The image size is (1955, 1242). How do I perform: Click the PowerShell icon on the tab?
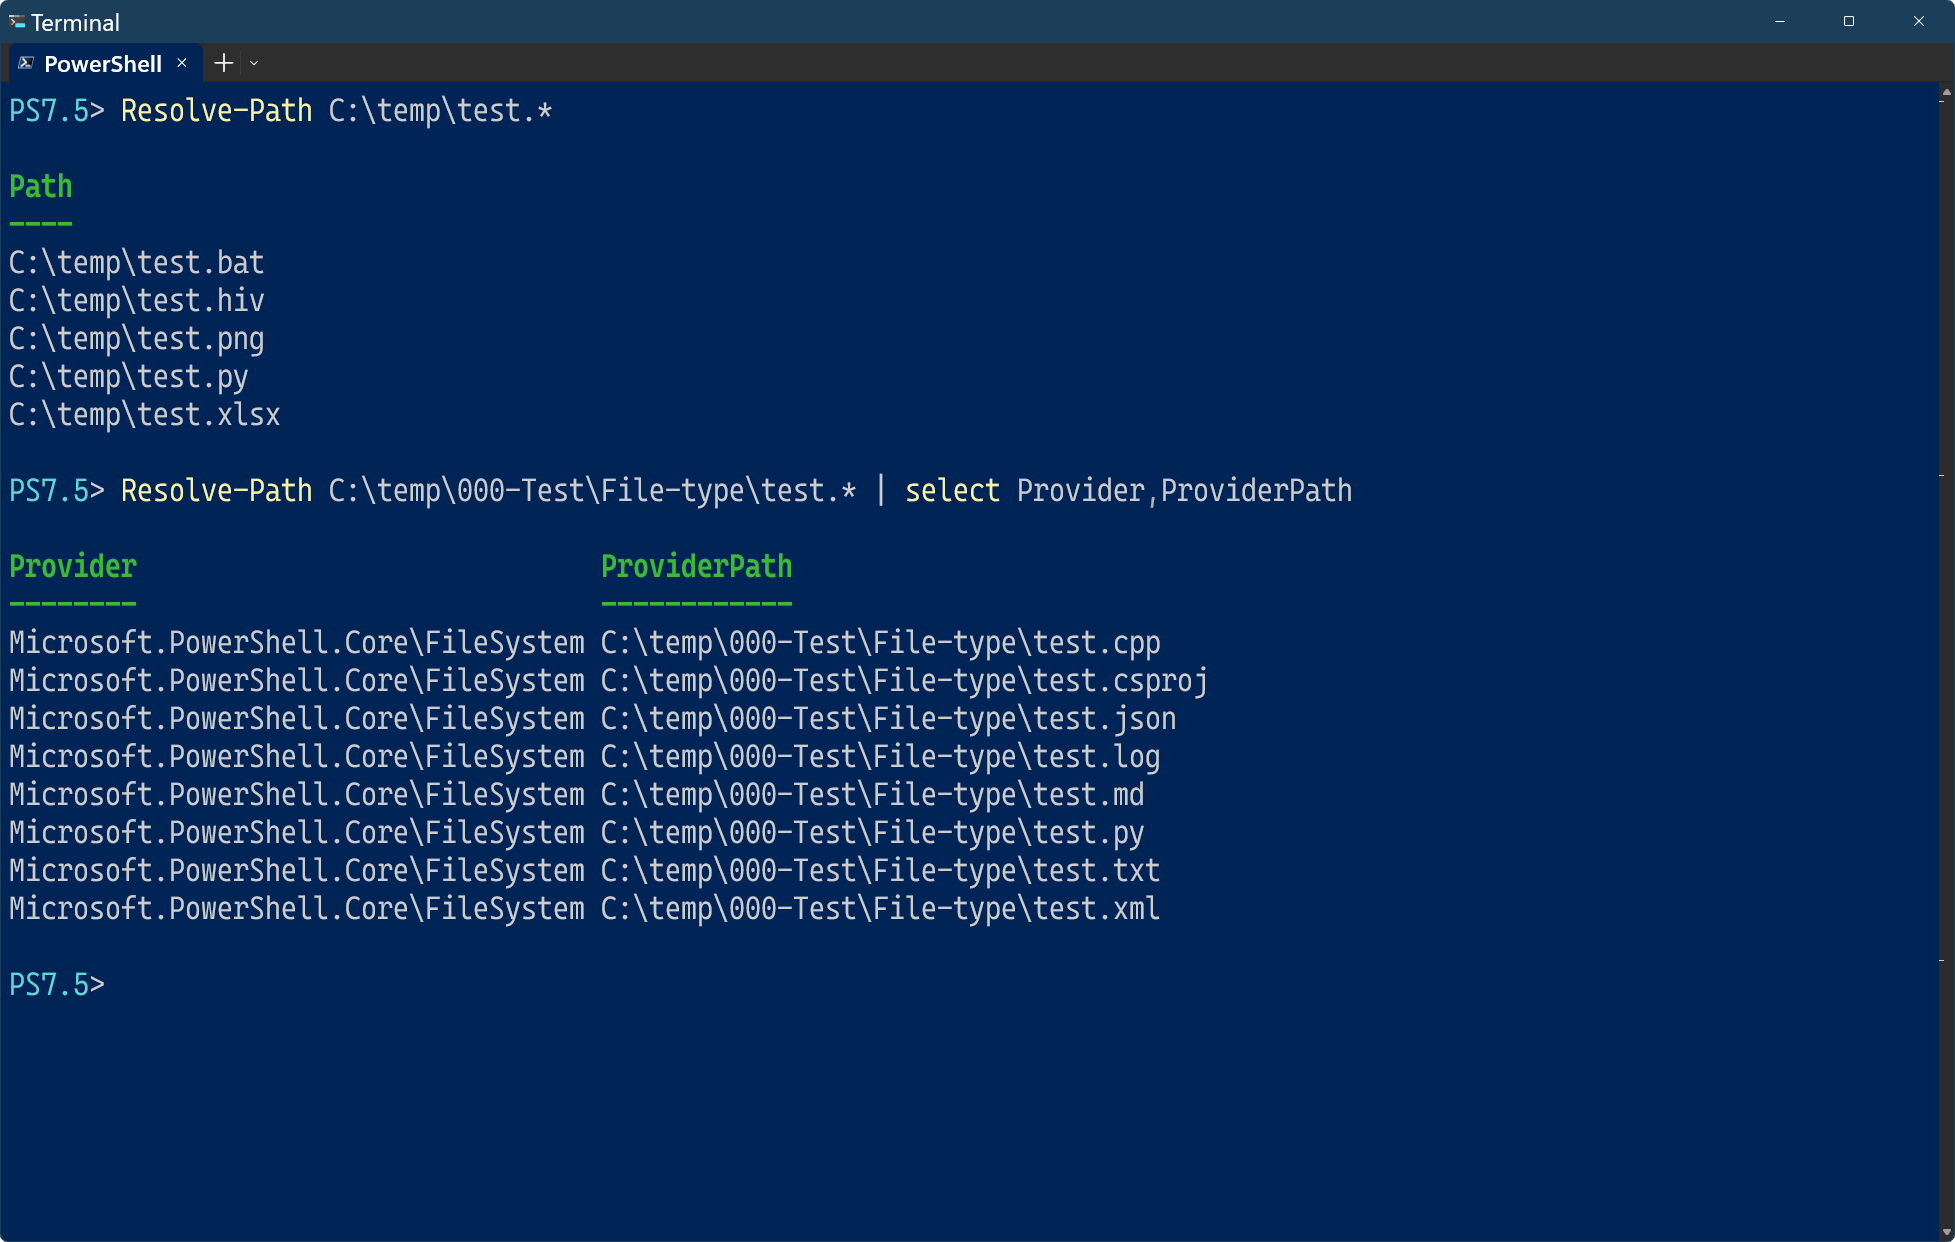tap(26, 63)
